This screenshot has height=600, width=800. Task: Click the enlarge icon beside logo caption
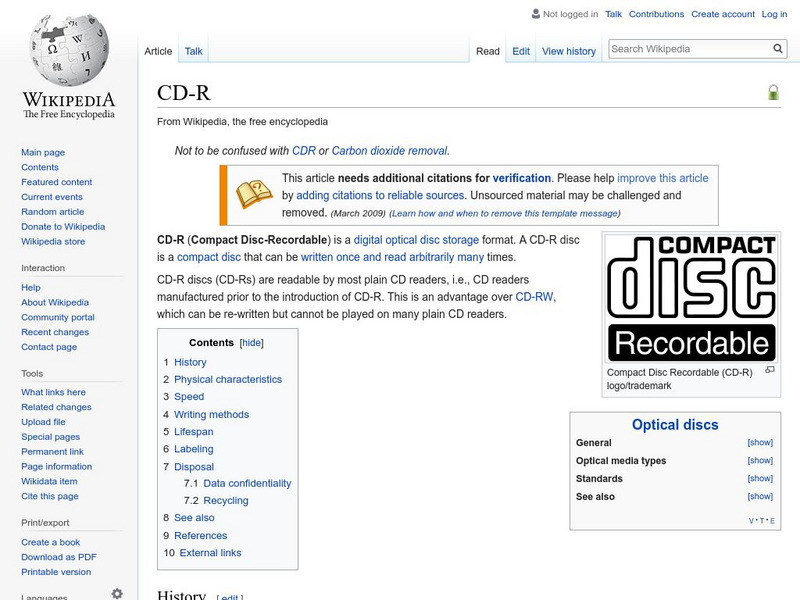(x=770, y=370)
